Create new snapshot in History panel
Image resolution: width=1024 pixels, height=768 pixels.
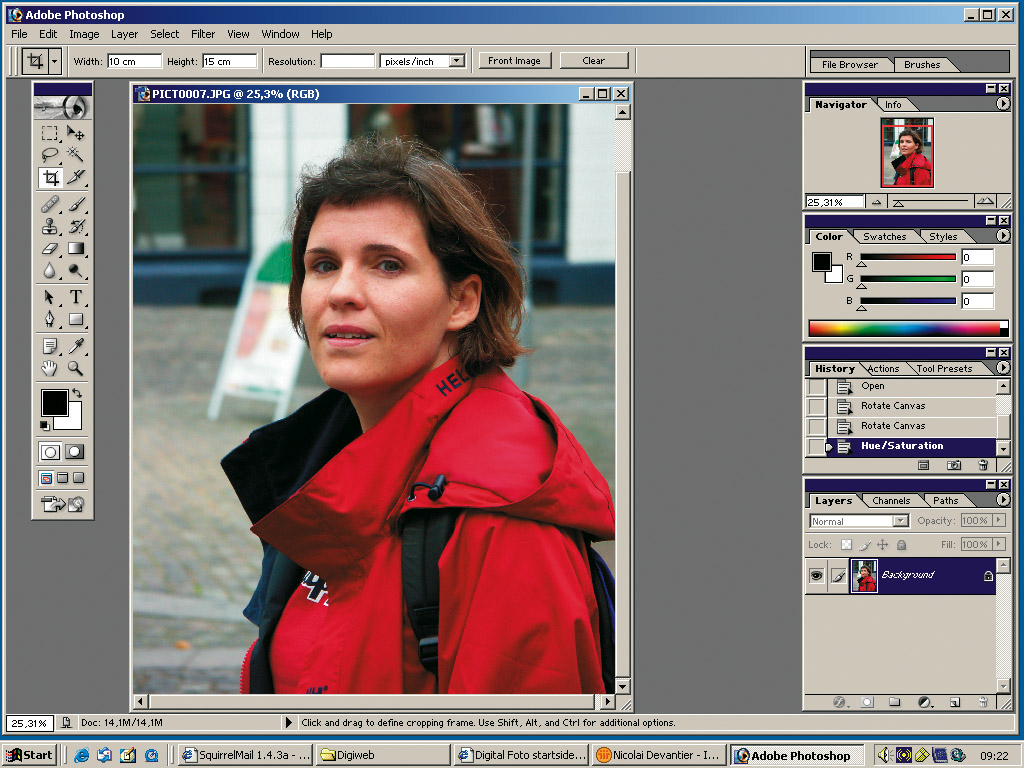pyautogui.click(x=954, y=465)
